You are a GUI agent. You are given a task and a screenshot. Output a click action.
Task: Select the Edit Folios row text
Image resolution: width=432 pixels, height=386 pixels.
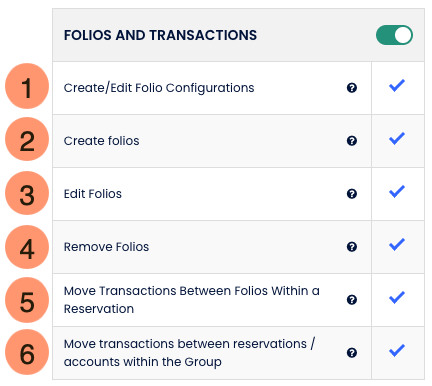93,194
